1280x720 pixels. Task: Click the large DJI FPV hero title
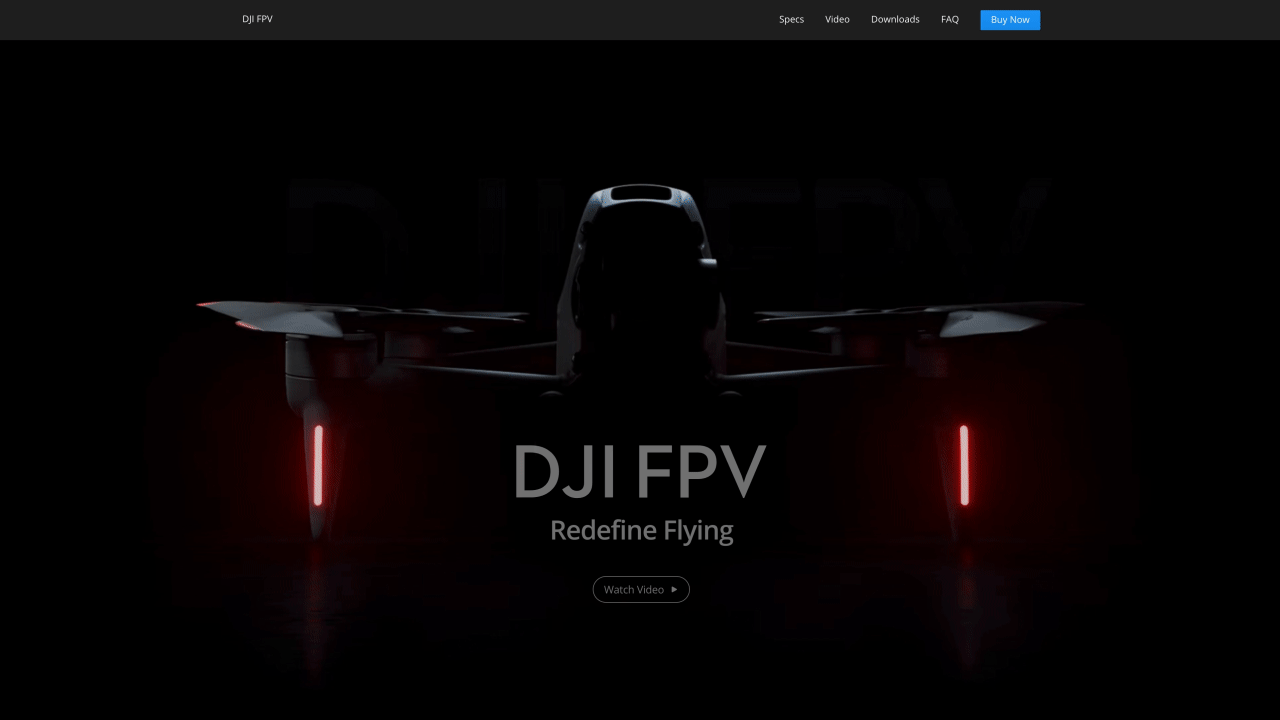click(640, 472)
